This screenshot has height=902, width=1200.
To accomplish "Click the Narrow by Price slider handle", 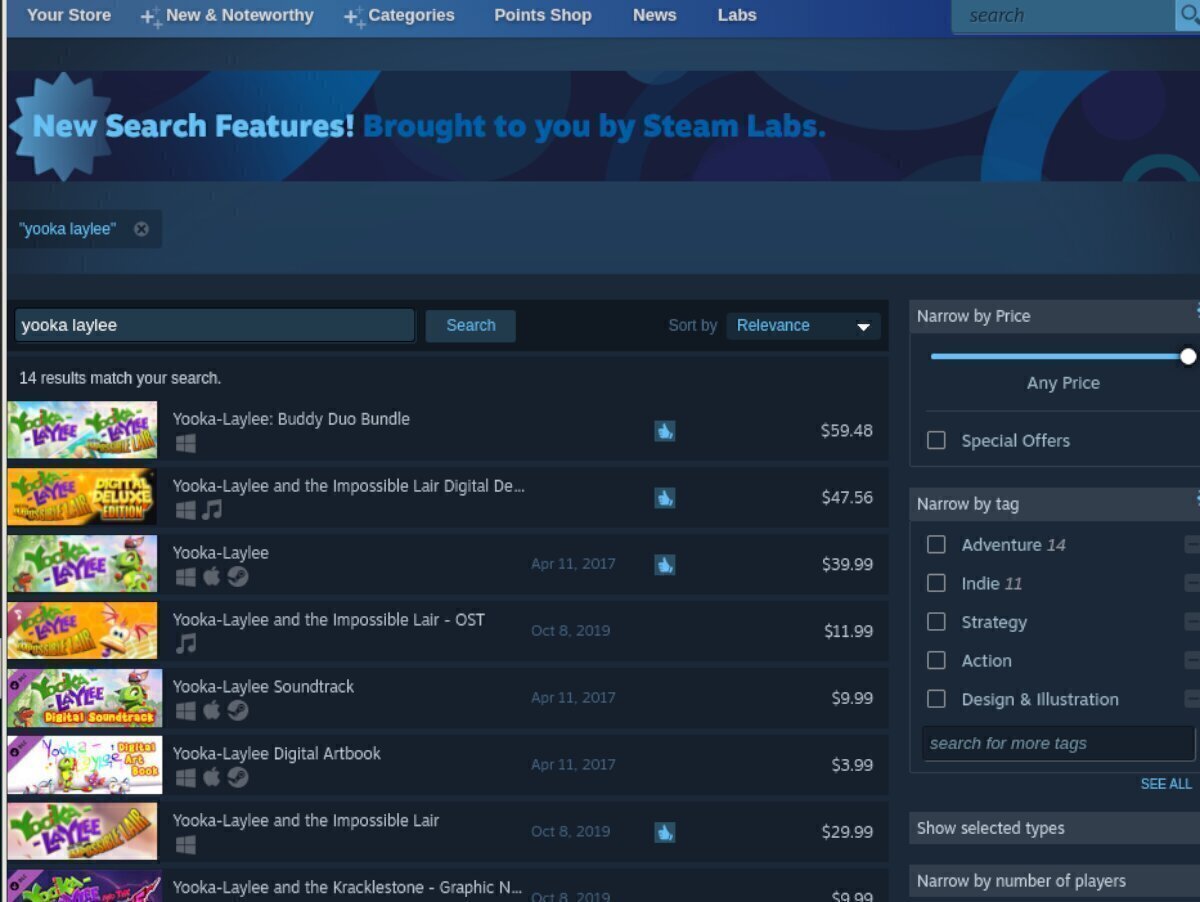I will click(x=1188, y=356).
